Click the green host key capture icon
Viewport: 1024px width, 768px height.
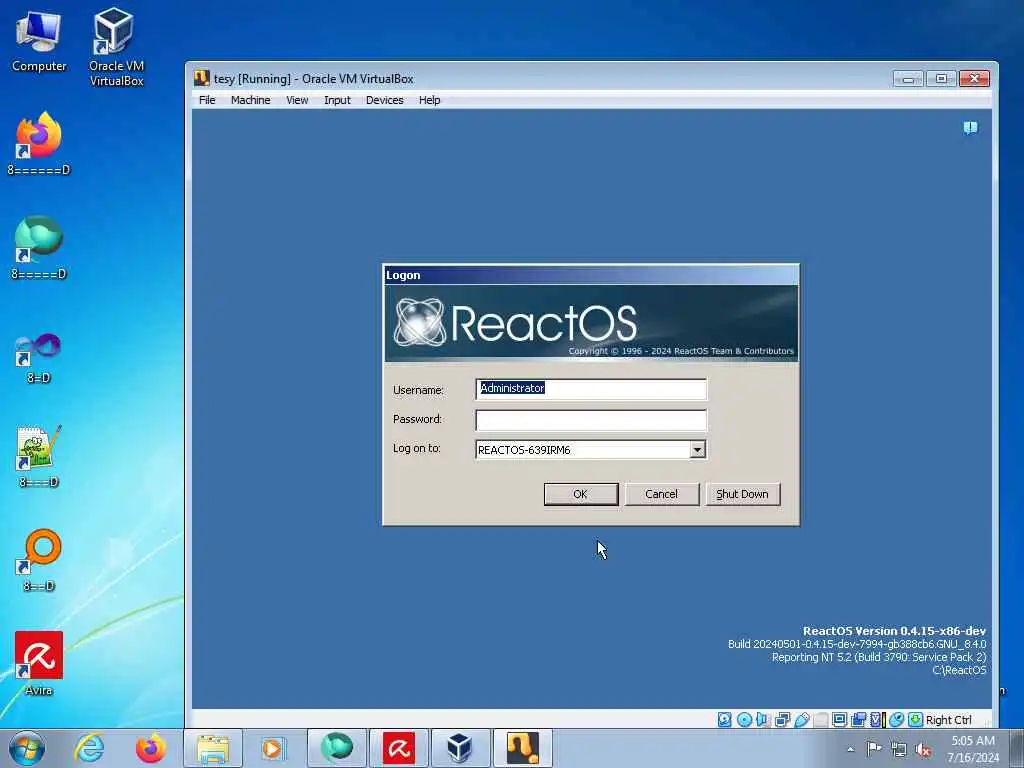click(916, 720)
